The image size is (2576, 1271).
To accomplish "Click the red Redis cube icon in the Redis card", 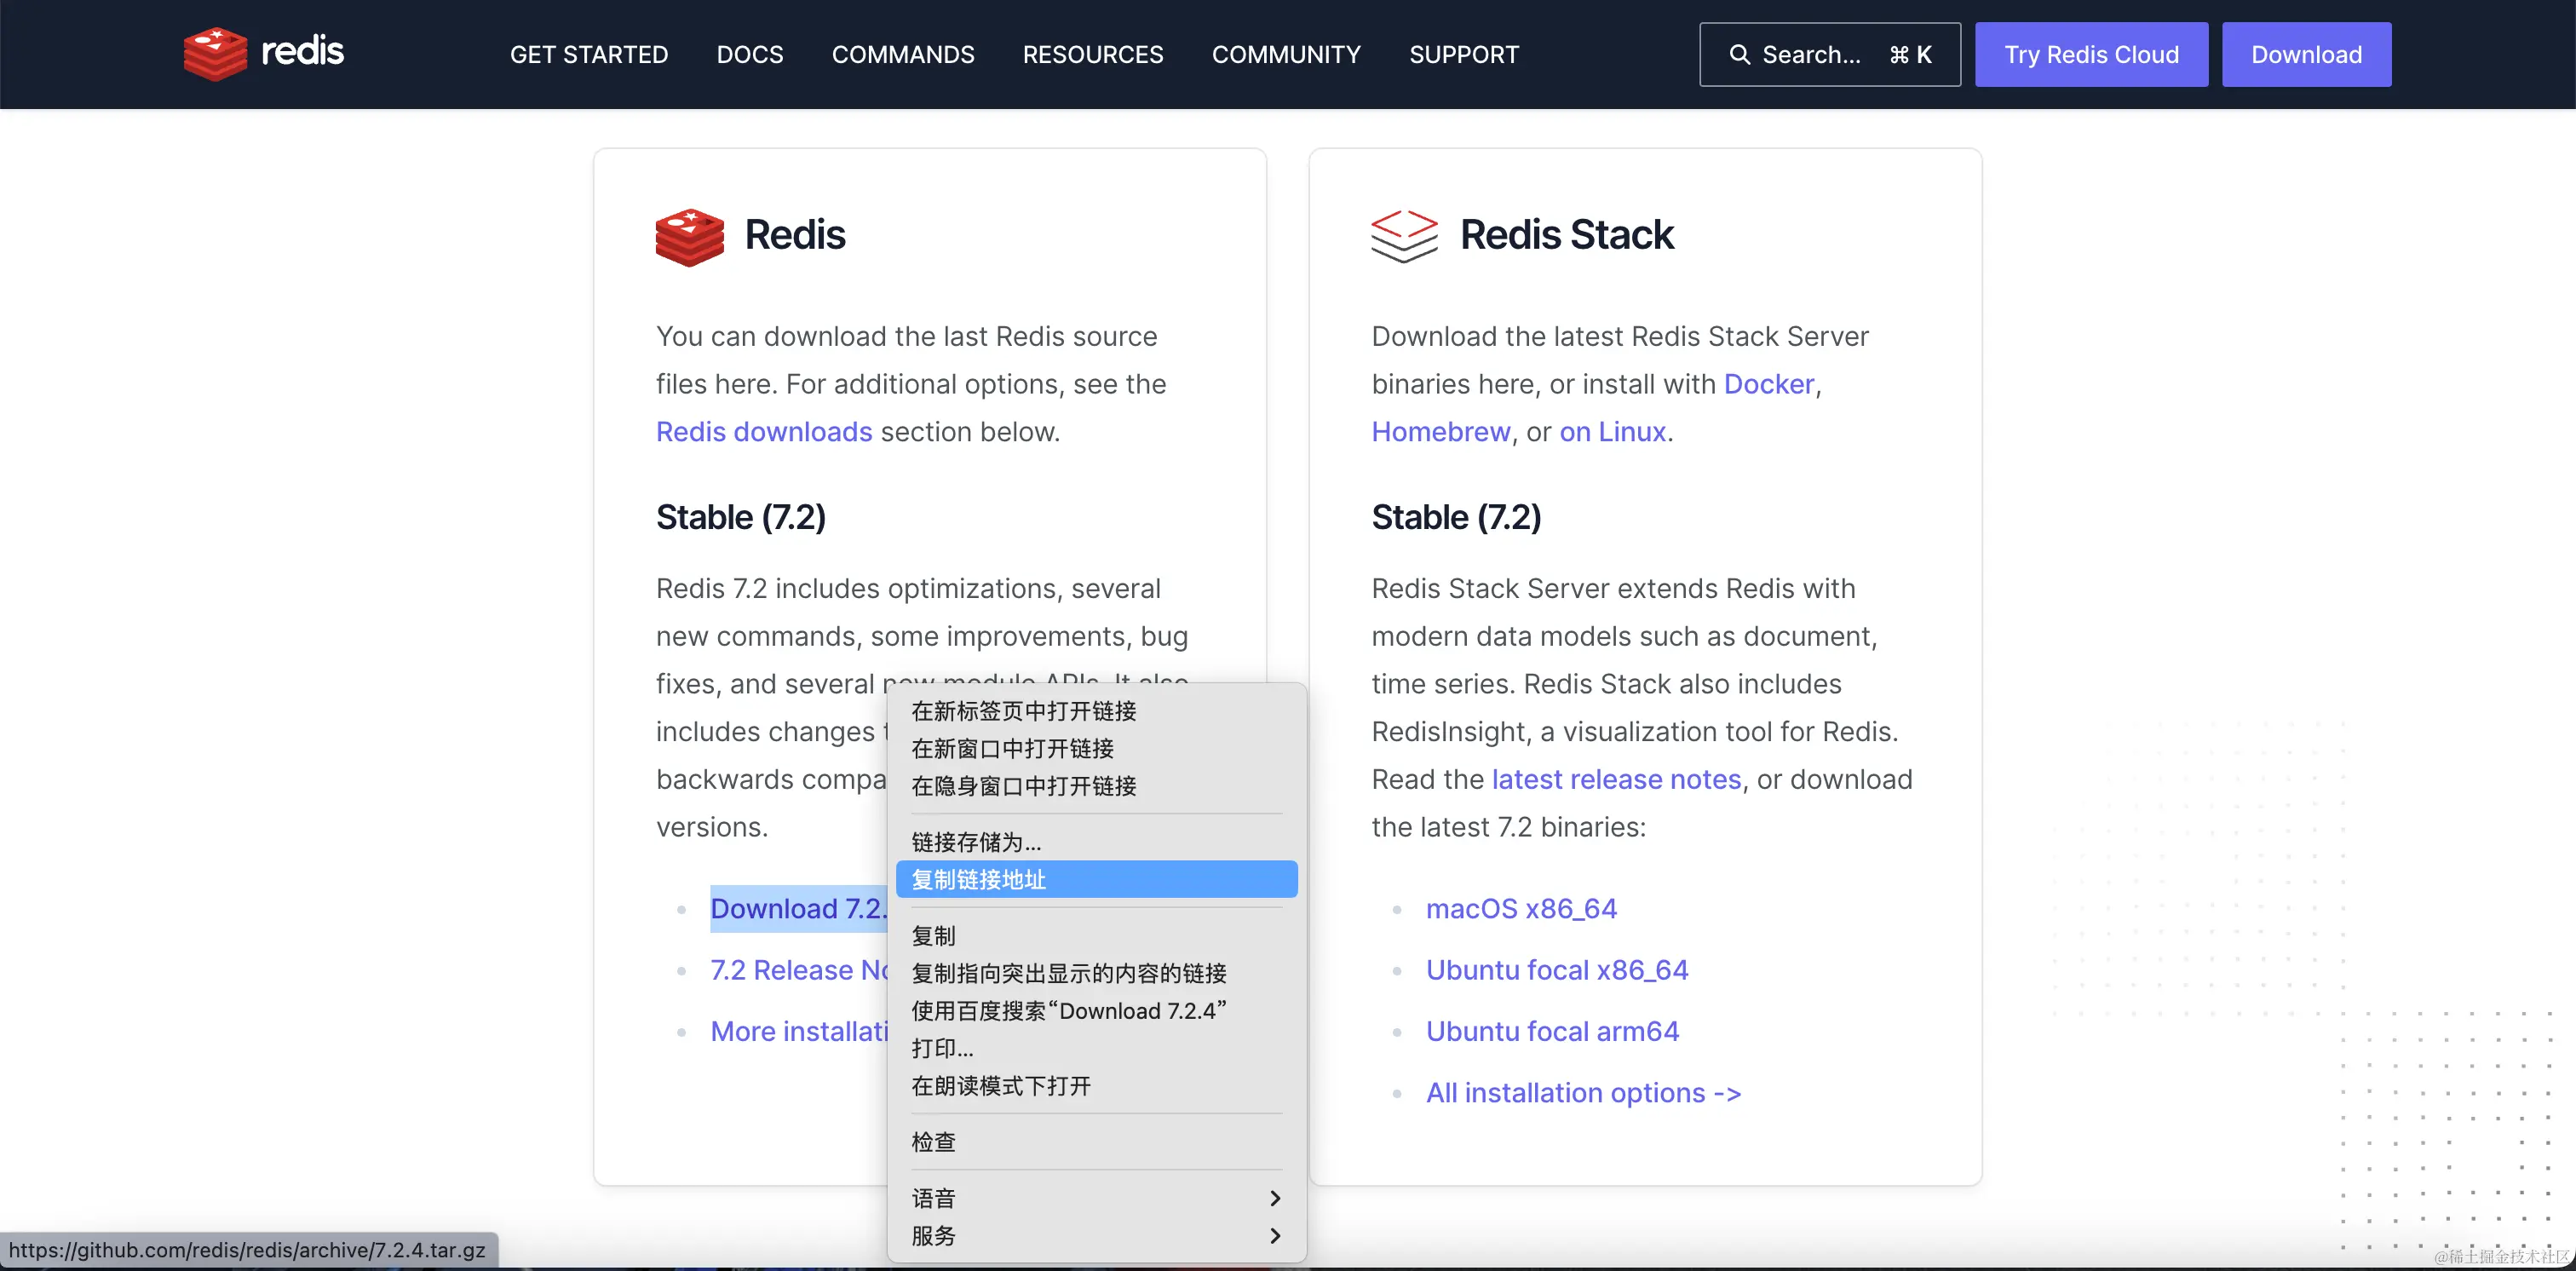I will coord(690,237).
